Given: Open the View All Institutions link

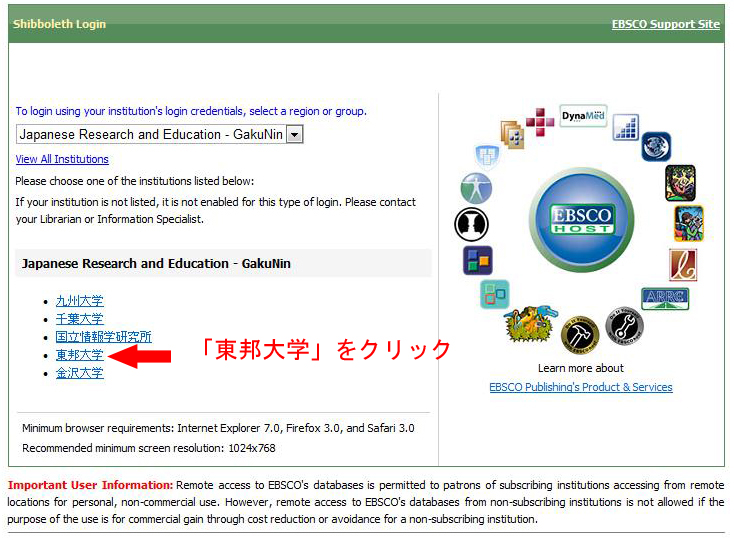Looking at the screenshot, I should point(62,159).
